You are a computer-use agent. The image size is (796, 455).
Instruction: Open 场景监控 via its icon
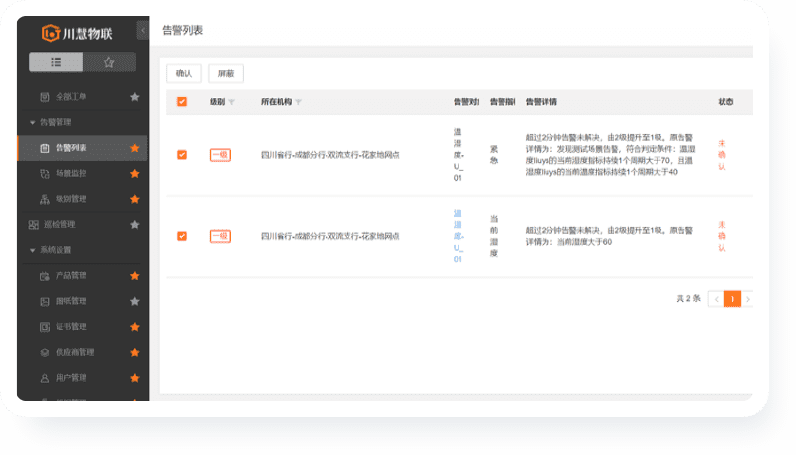45,173
